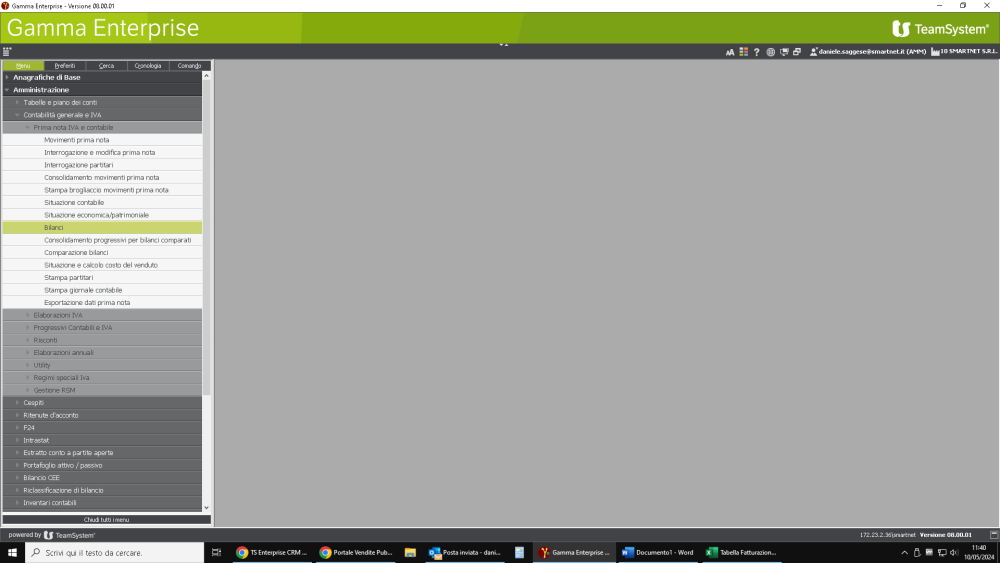Expand Anagrafiche di Base section
This screenshot has width=1000, height=563.
click(102, 77)
